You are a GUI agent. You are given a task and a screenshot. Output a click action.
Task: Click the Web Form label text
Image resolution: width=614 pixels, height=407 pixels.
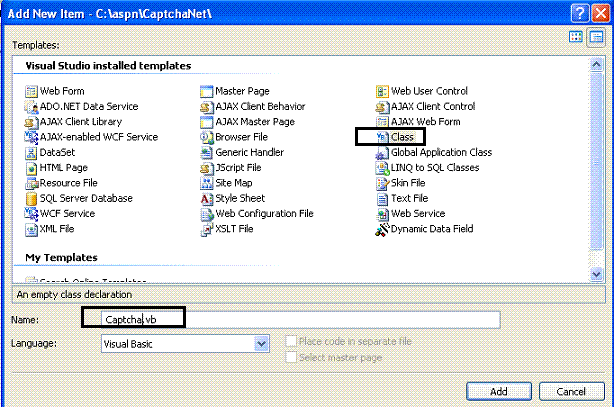point(62,91)
